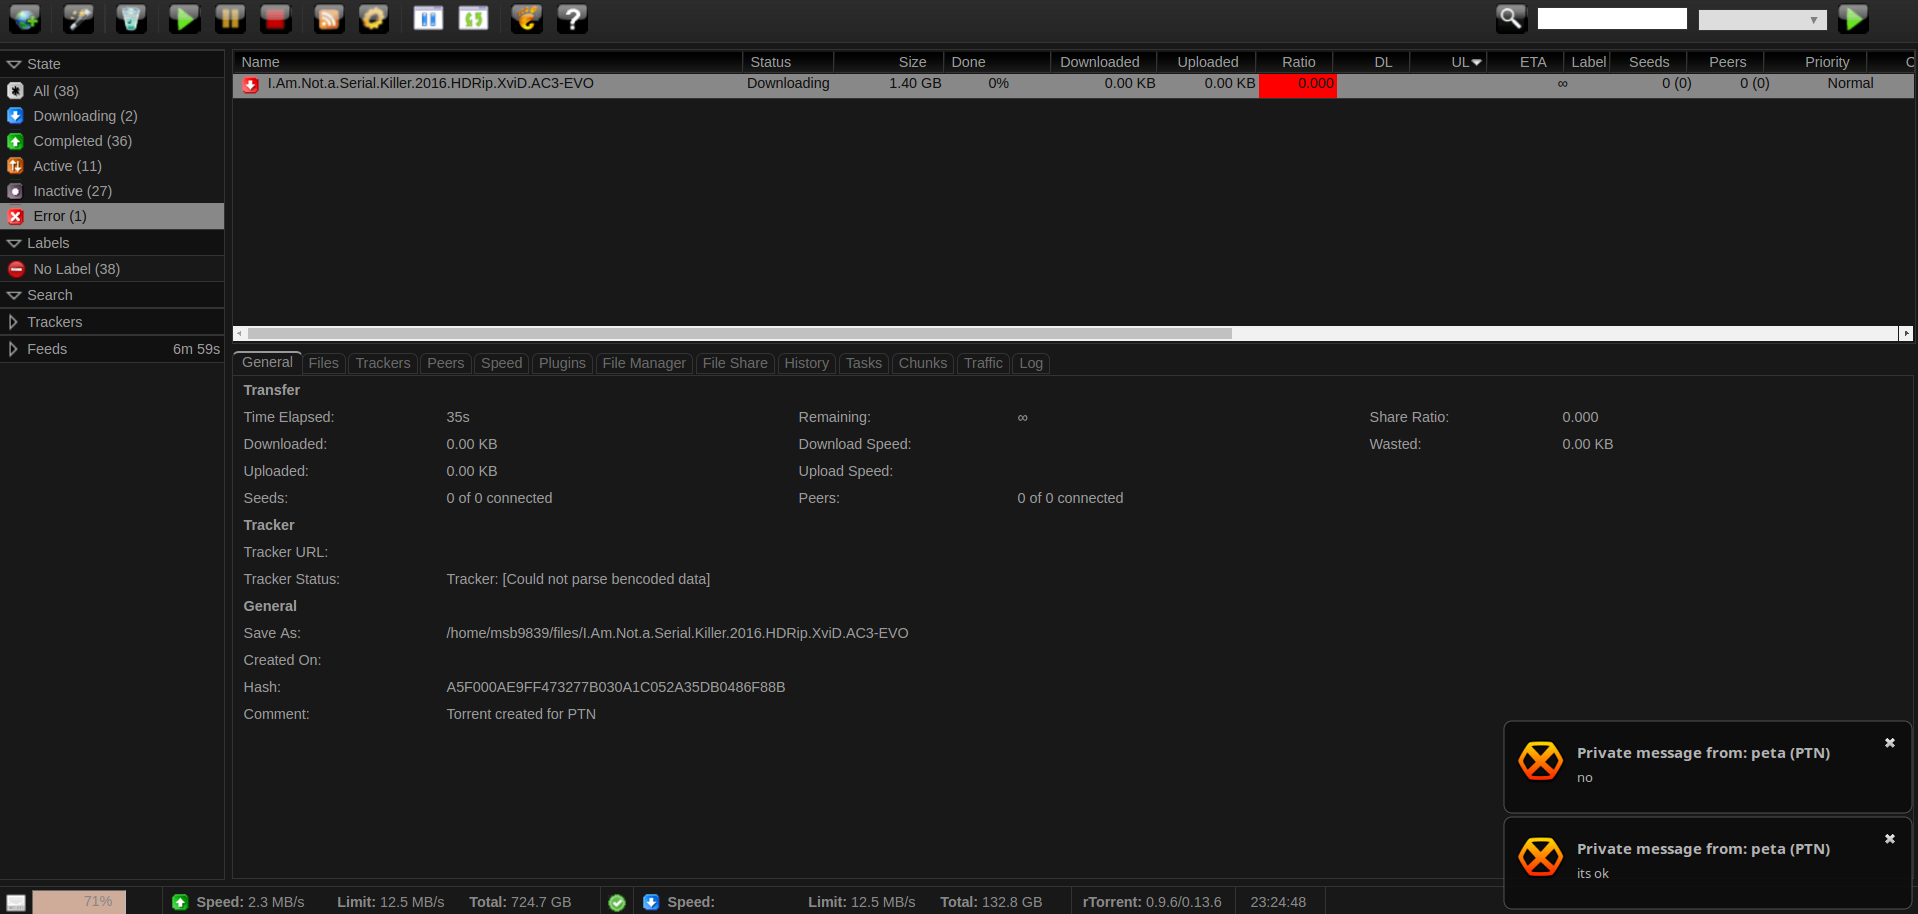Click the torrent hash value

point(616,687)
